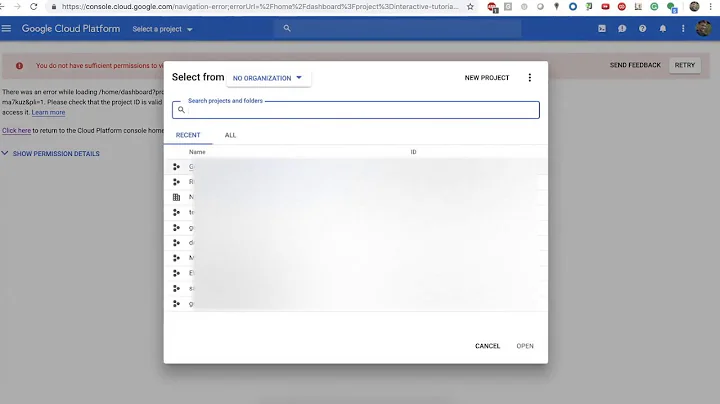This screenshot has height=404, width=720.
Task: Follow the Click here link to console home
Action: tap(17, 130)
